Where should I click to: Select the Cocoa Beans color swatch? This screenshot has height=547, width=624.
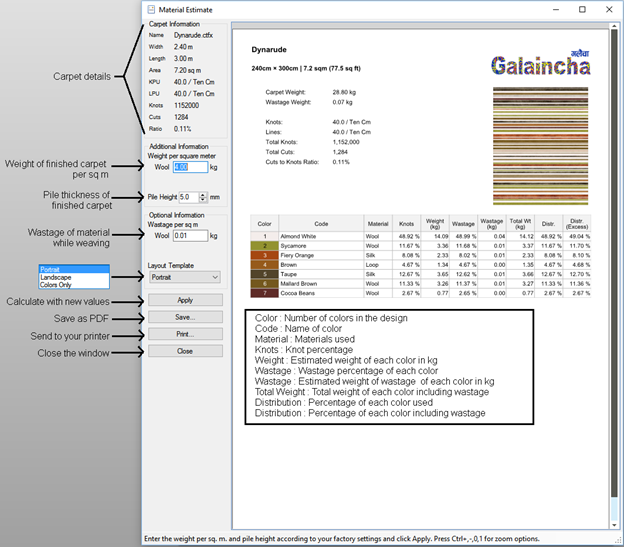coord(264,294)
